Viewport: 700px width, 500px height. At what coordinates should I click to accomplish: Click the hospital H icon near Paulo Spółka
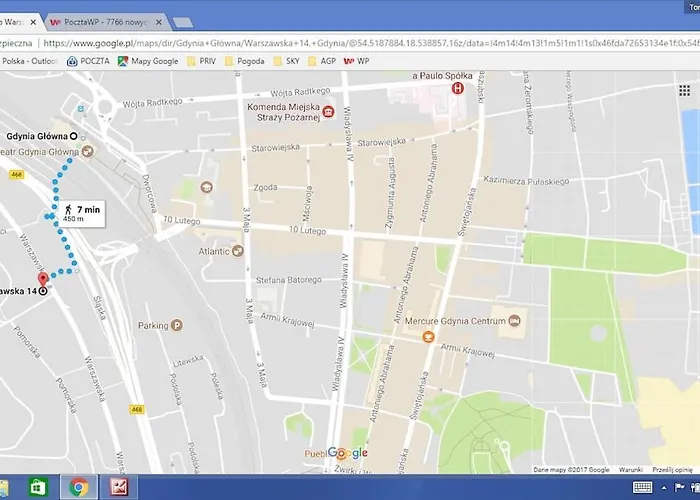point(458,88)
